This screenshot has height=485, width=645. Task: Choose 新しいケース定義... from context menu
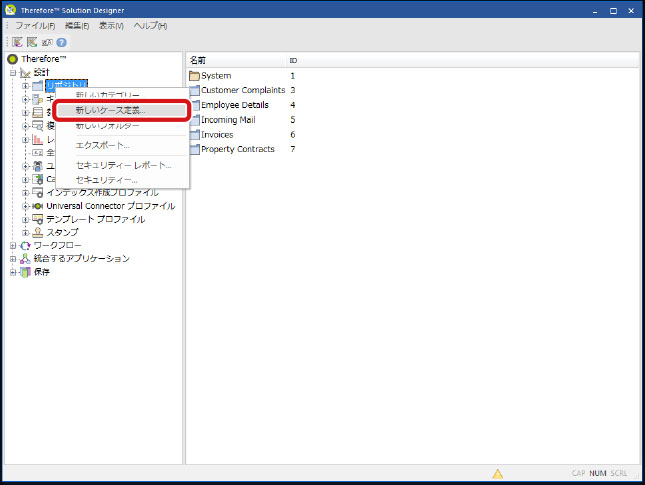coord(110,110)
